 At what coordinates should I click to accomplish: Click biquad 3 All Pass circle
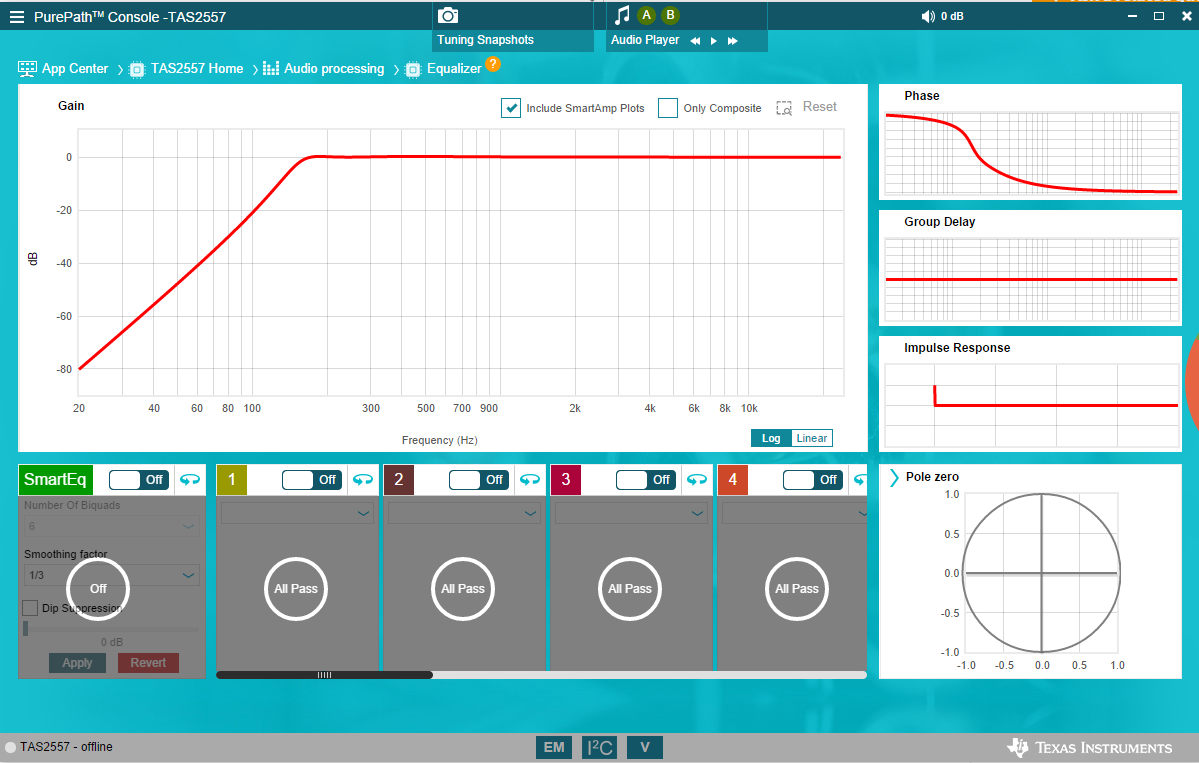tap(630, 589)
